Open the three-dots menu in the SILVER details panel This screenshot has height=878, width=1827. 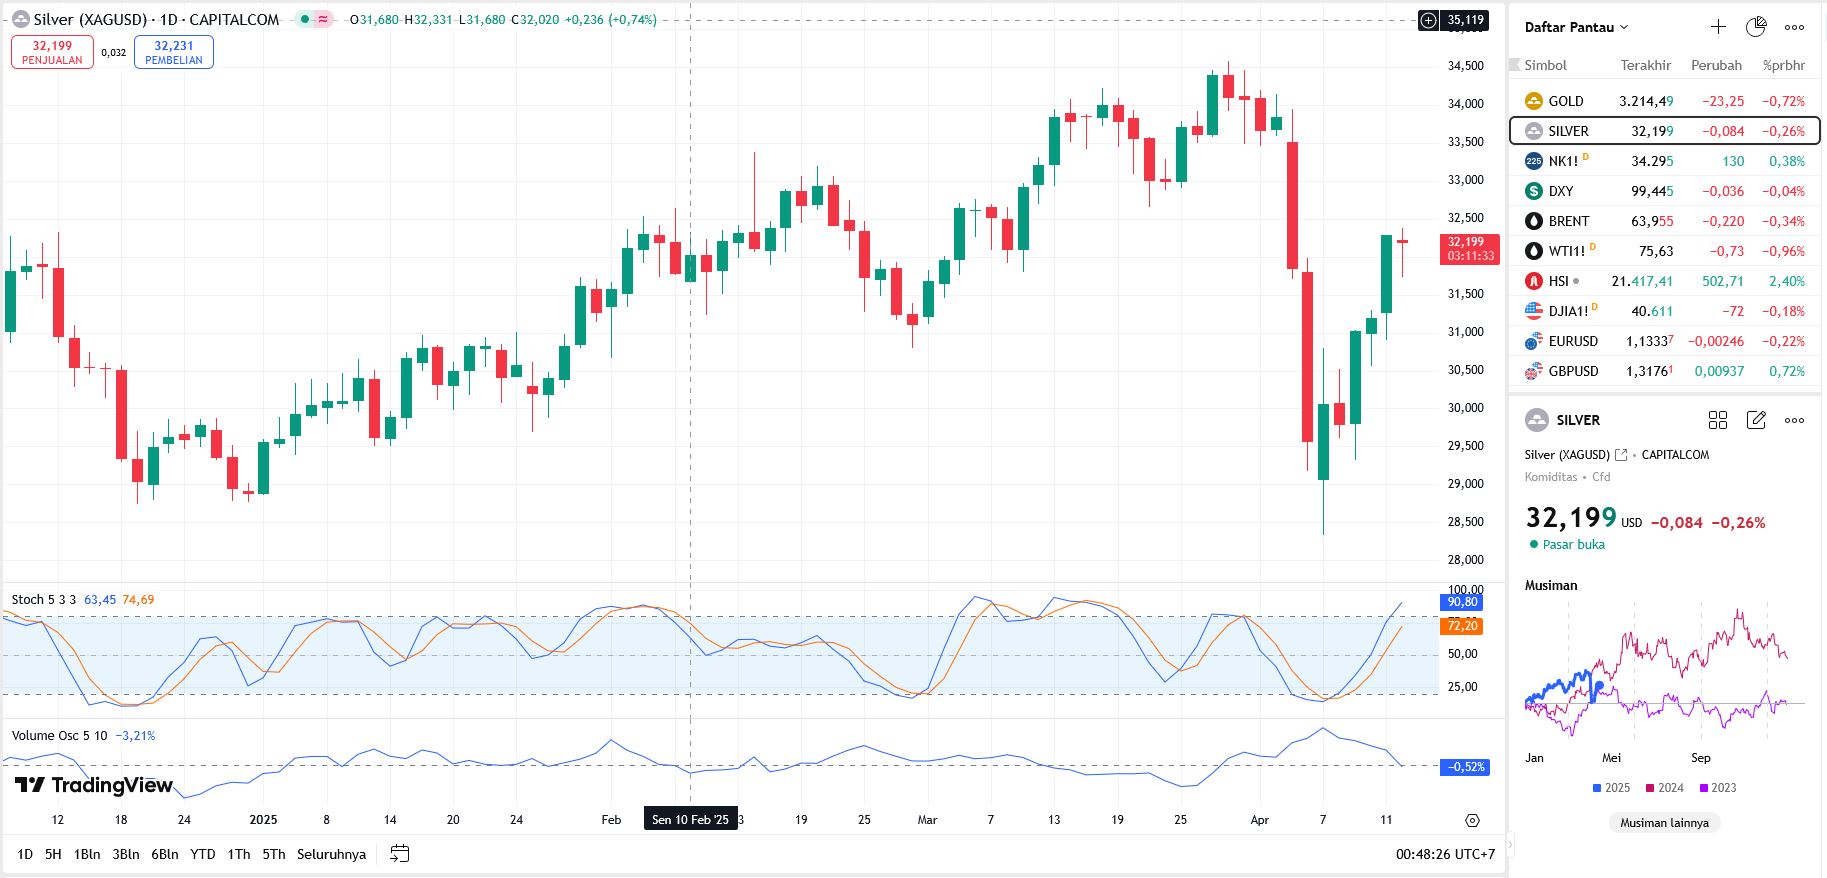click(1795, 420)
